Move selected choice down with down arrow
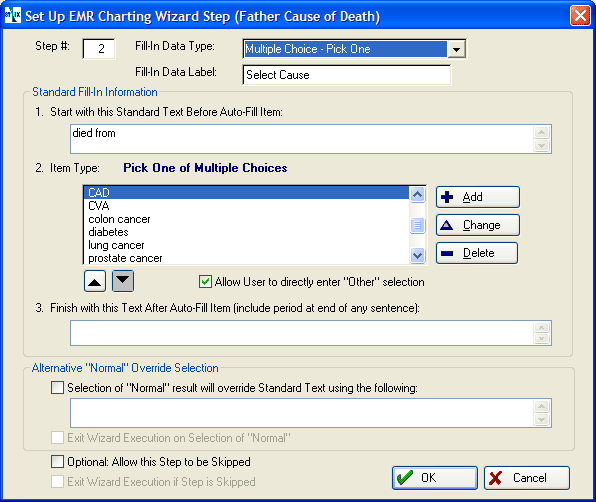Image resolution: width=596 pixels, height=502 pixels. 123,281
